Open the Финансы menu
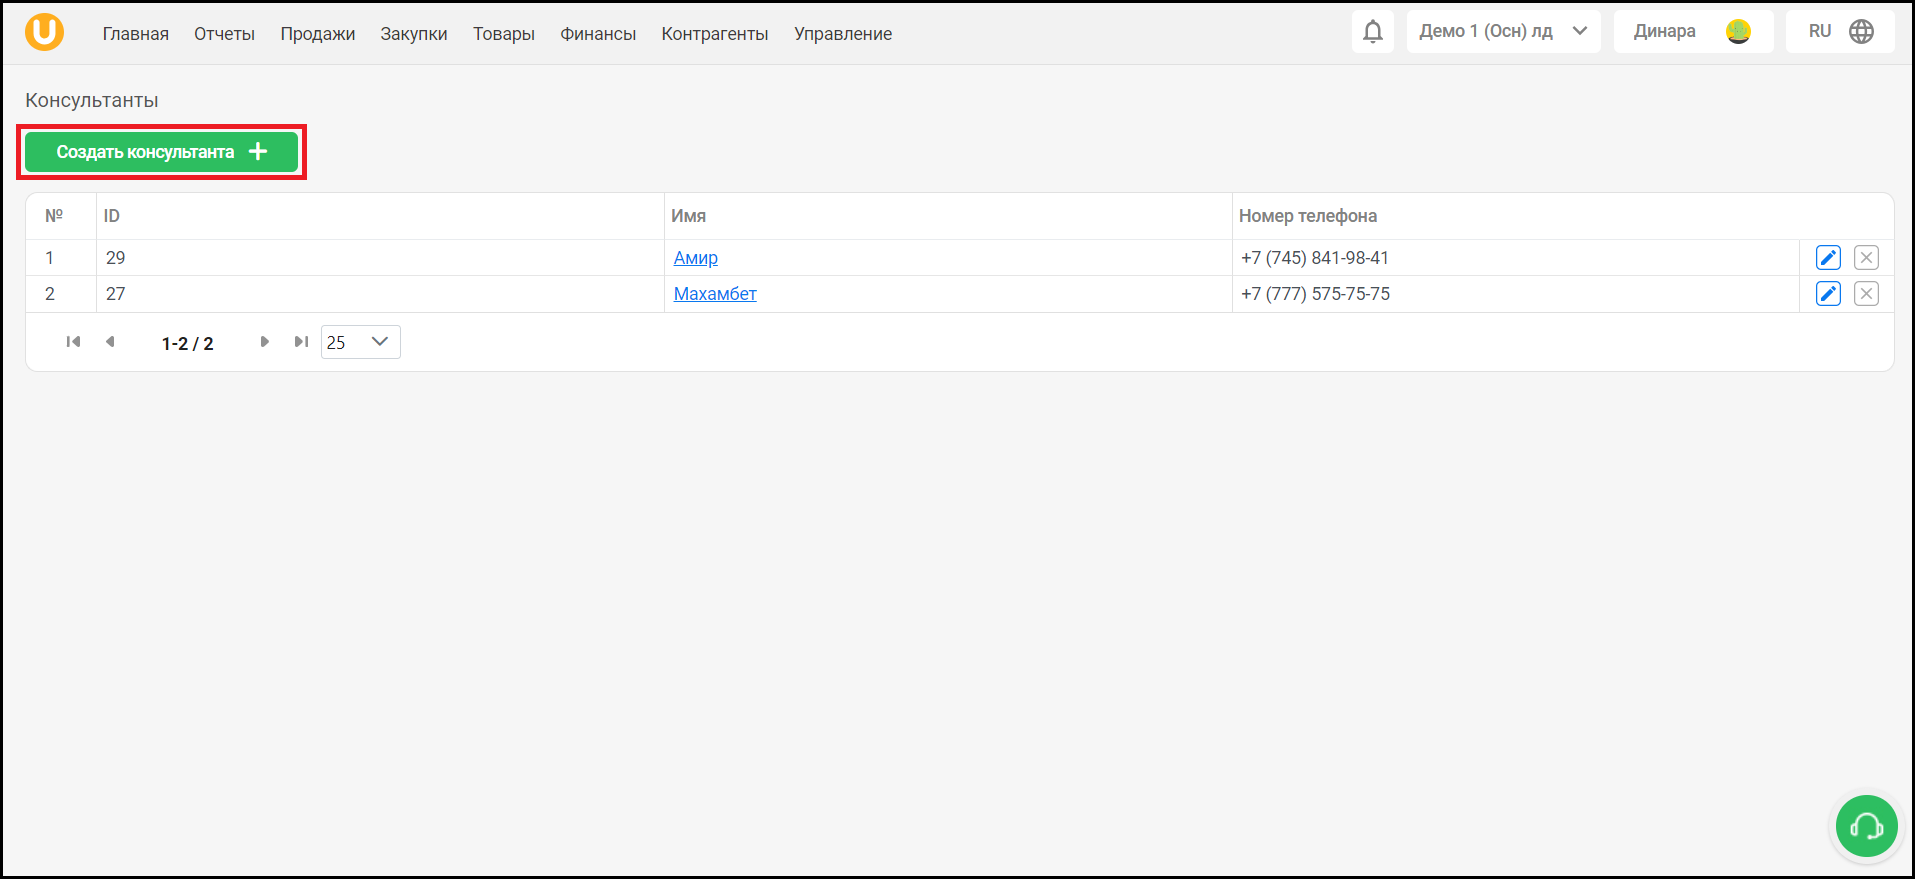This screenshot has width=1915, height=879. coord(598,34)
